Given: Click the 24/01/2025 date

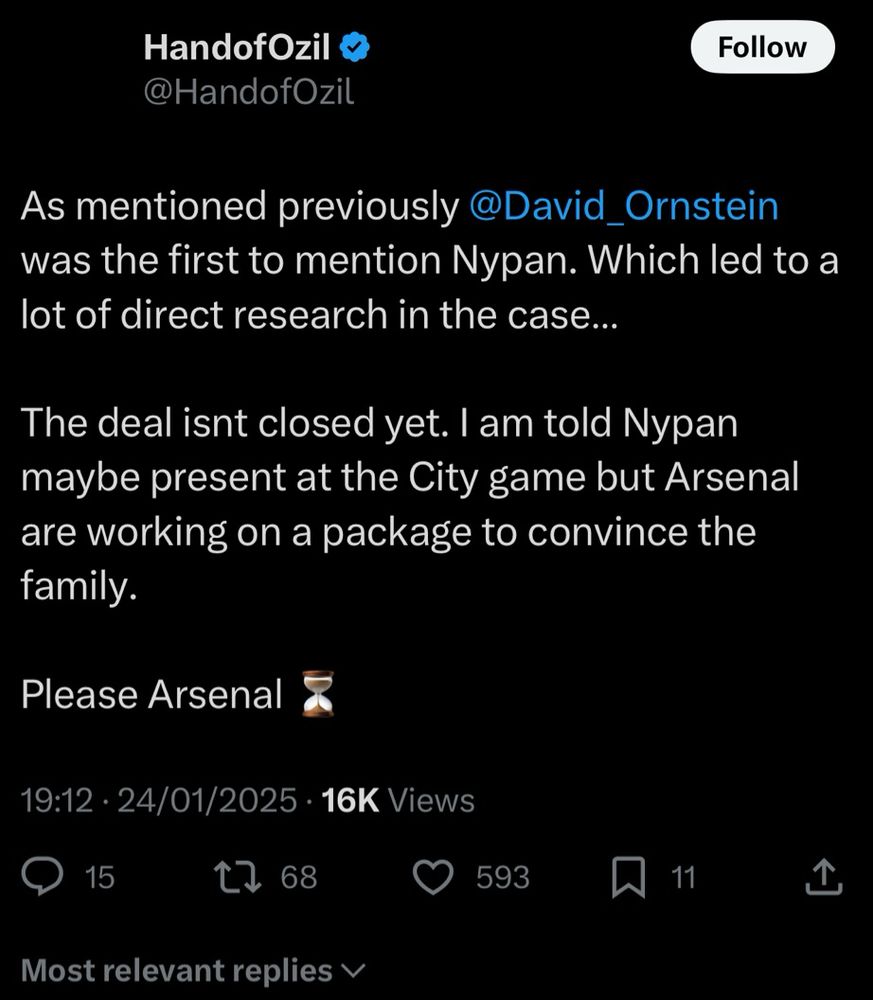Looking at the screenshot, I should (208, 800).
